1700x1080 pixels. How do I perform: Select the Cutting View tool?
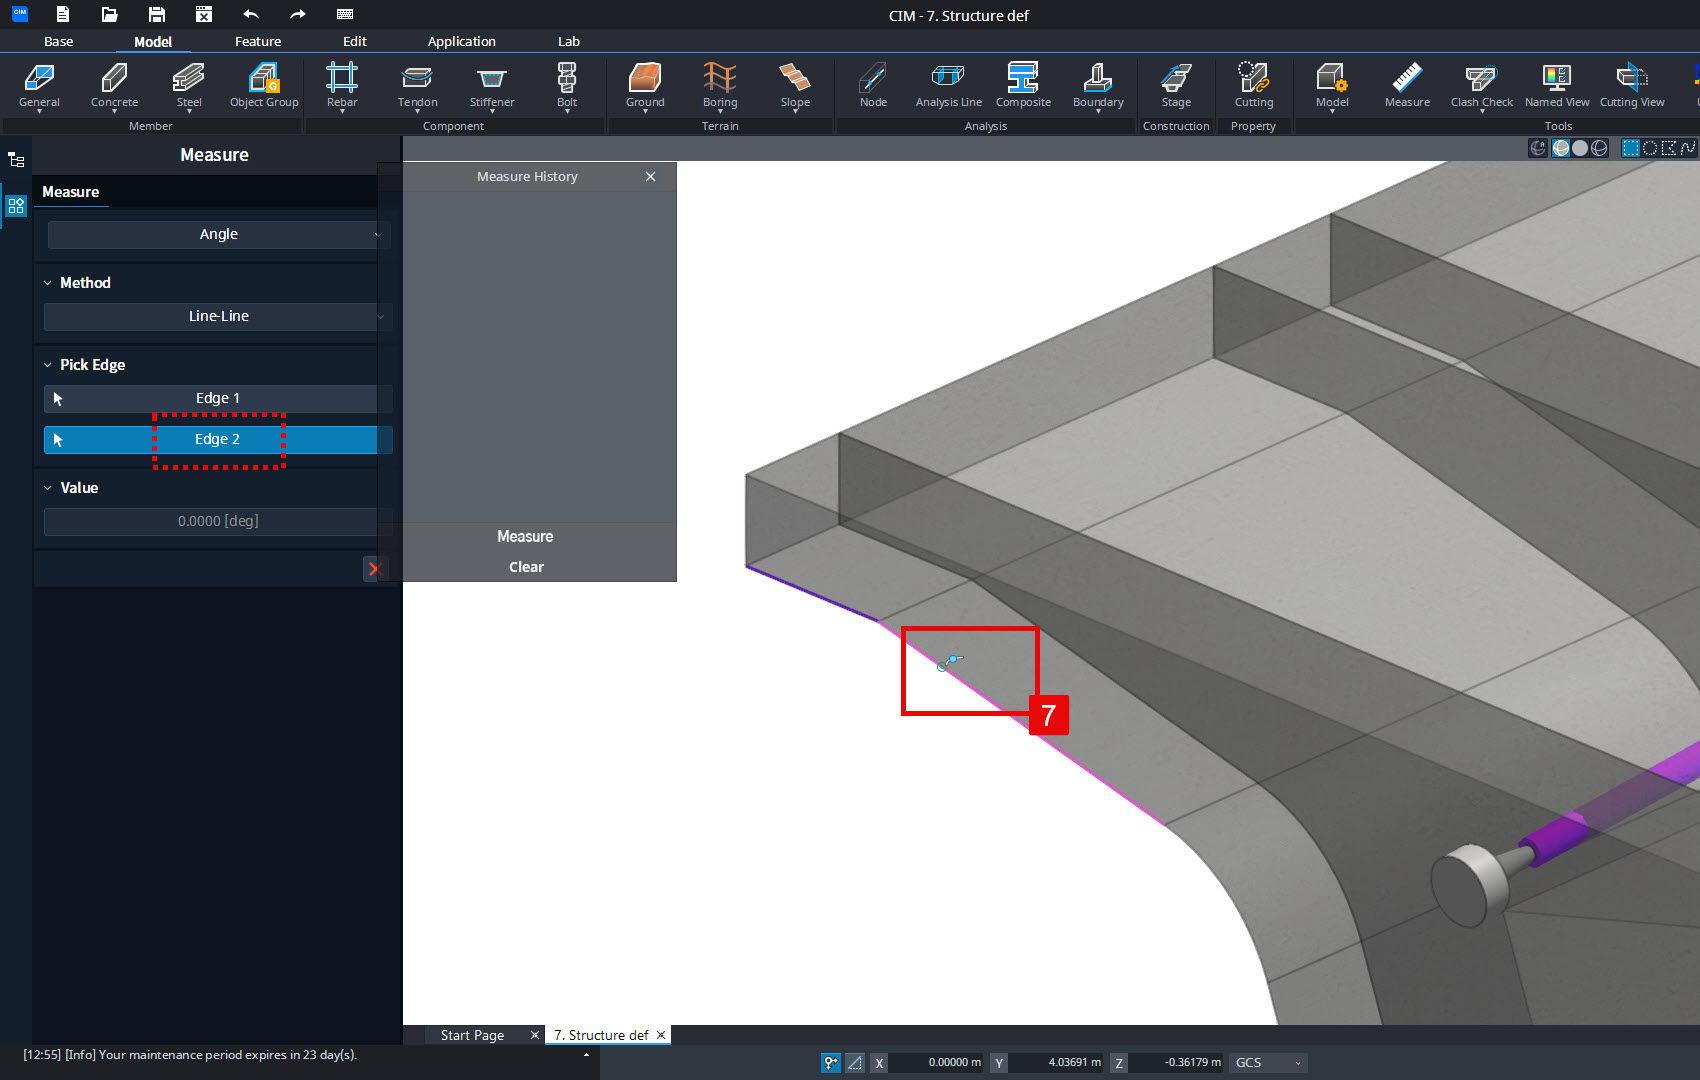coord(1631,86)
